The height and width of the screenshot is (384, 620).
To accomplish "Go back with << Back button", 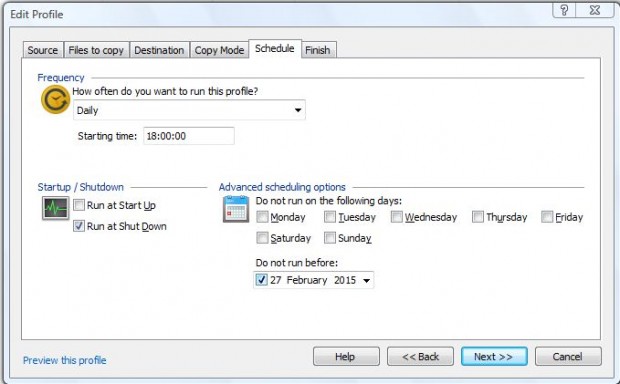I will click(420, 356).
